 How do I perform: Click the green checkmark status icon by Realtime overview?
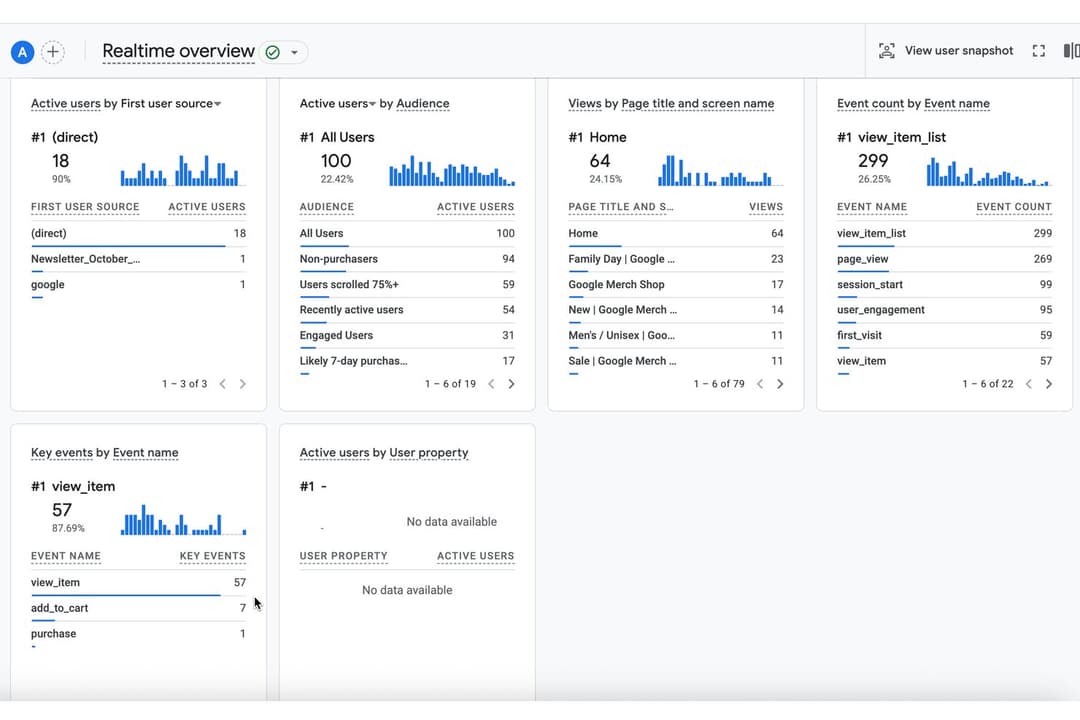point(273,52)
